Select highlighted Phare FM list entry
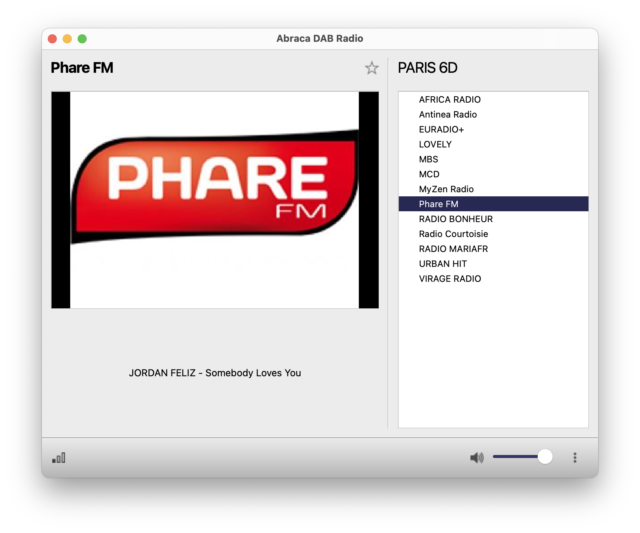The height and width of the screenshot is (533, 640). click(493, 204)
